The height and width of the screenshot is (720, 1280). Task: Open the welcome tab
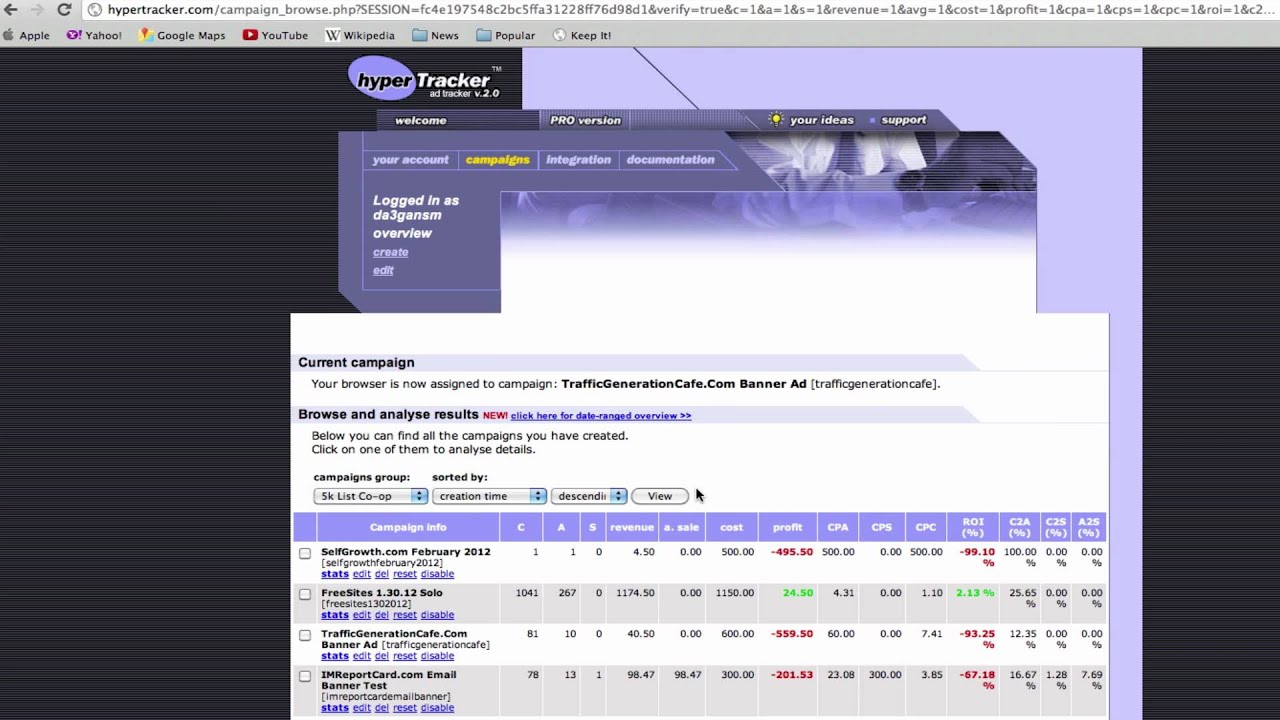click(x=421, y=120)
